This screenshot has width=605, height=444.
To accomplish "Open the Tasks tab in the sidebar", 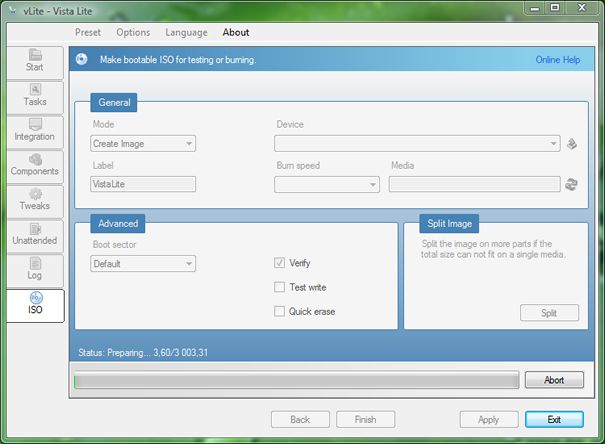I will tap(35, 97).
